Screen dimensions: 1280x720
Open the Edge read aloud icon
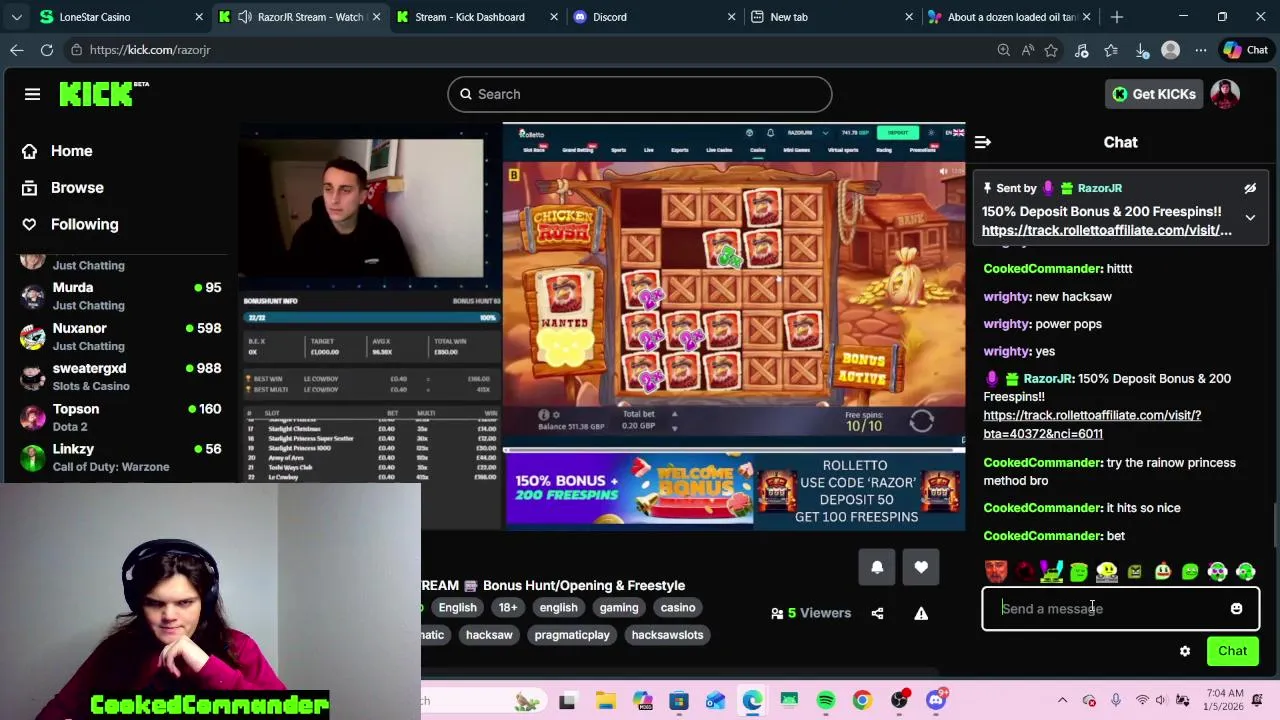pos(1027,50)
